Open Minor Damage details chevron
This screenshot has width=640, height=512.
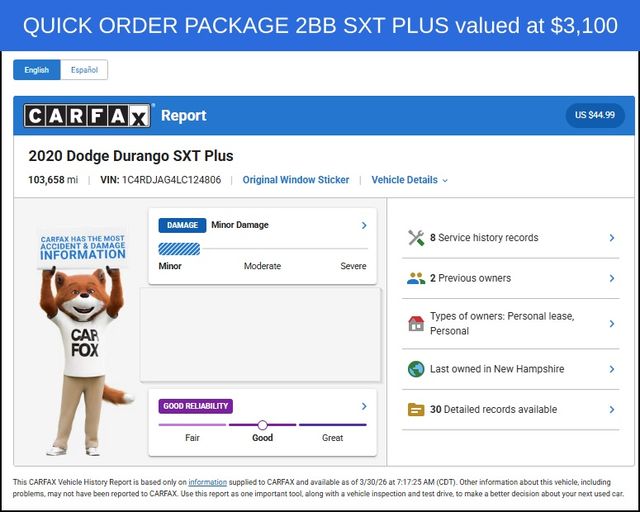coord(364,225)
